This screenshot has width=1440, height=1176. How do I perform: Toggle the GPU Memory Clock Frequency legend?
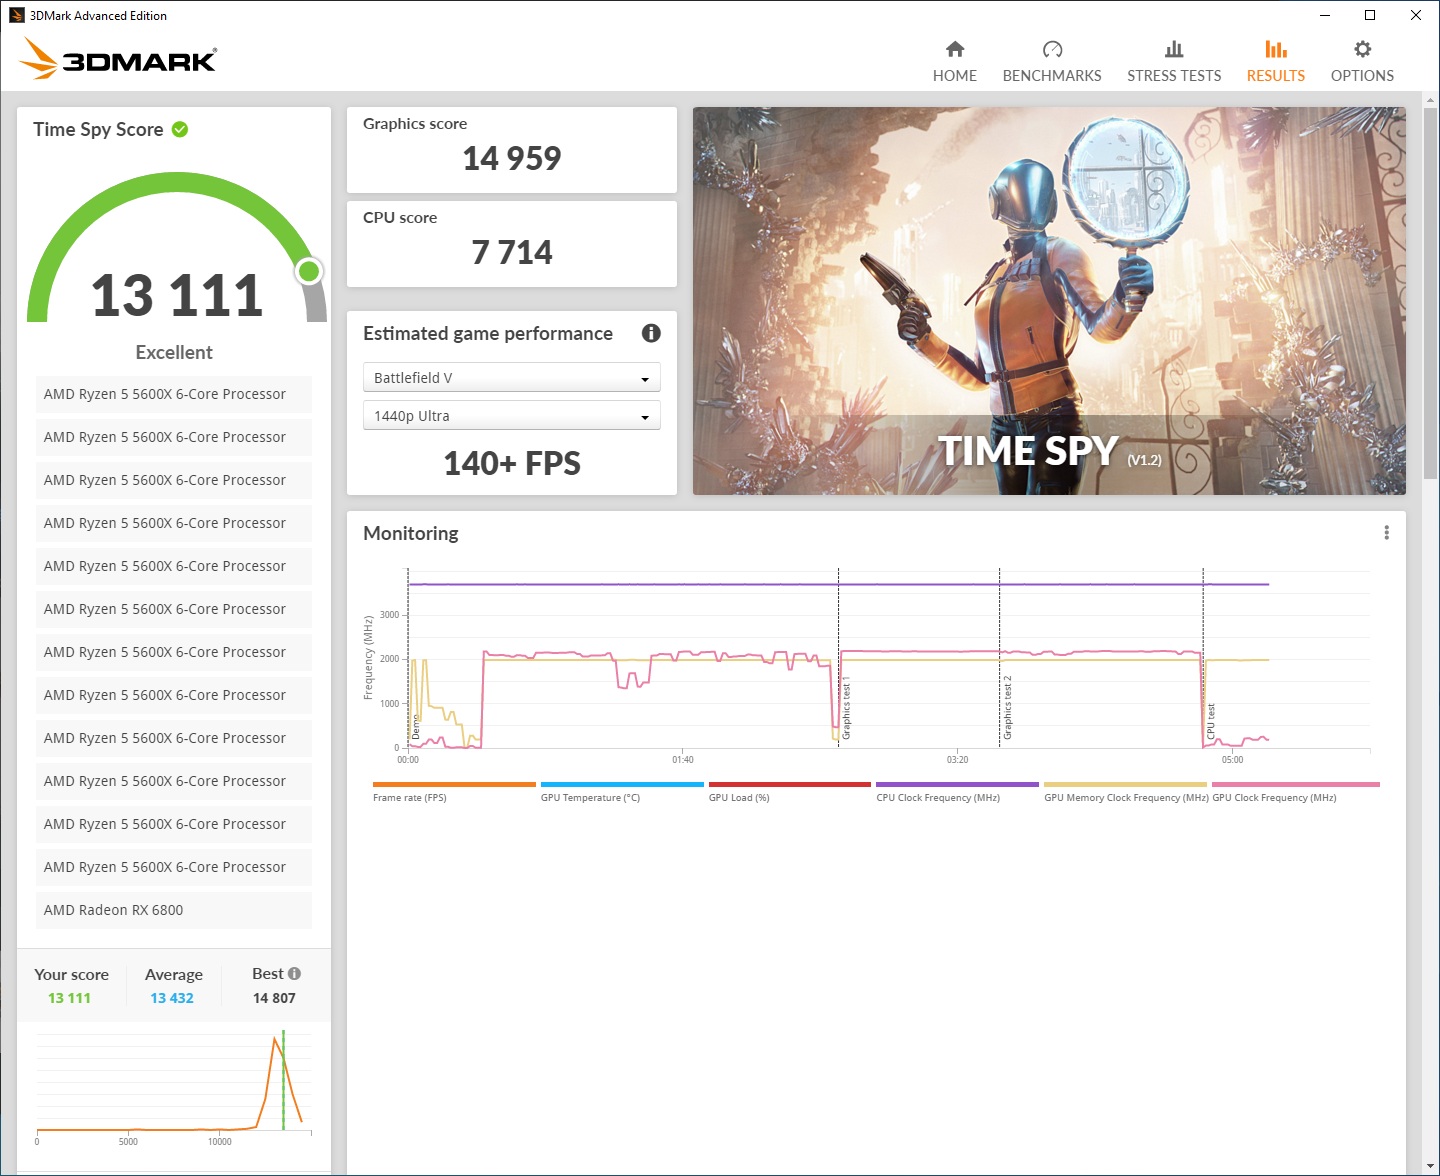(x=1126, y=798)
